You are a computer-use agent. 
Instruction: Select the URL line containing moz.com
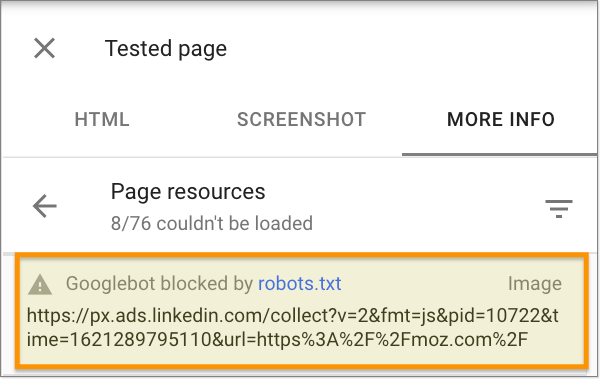277,339
